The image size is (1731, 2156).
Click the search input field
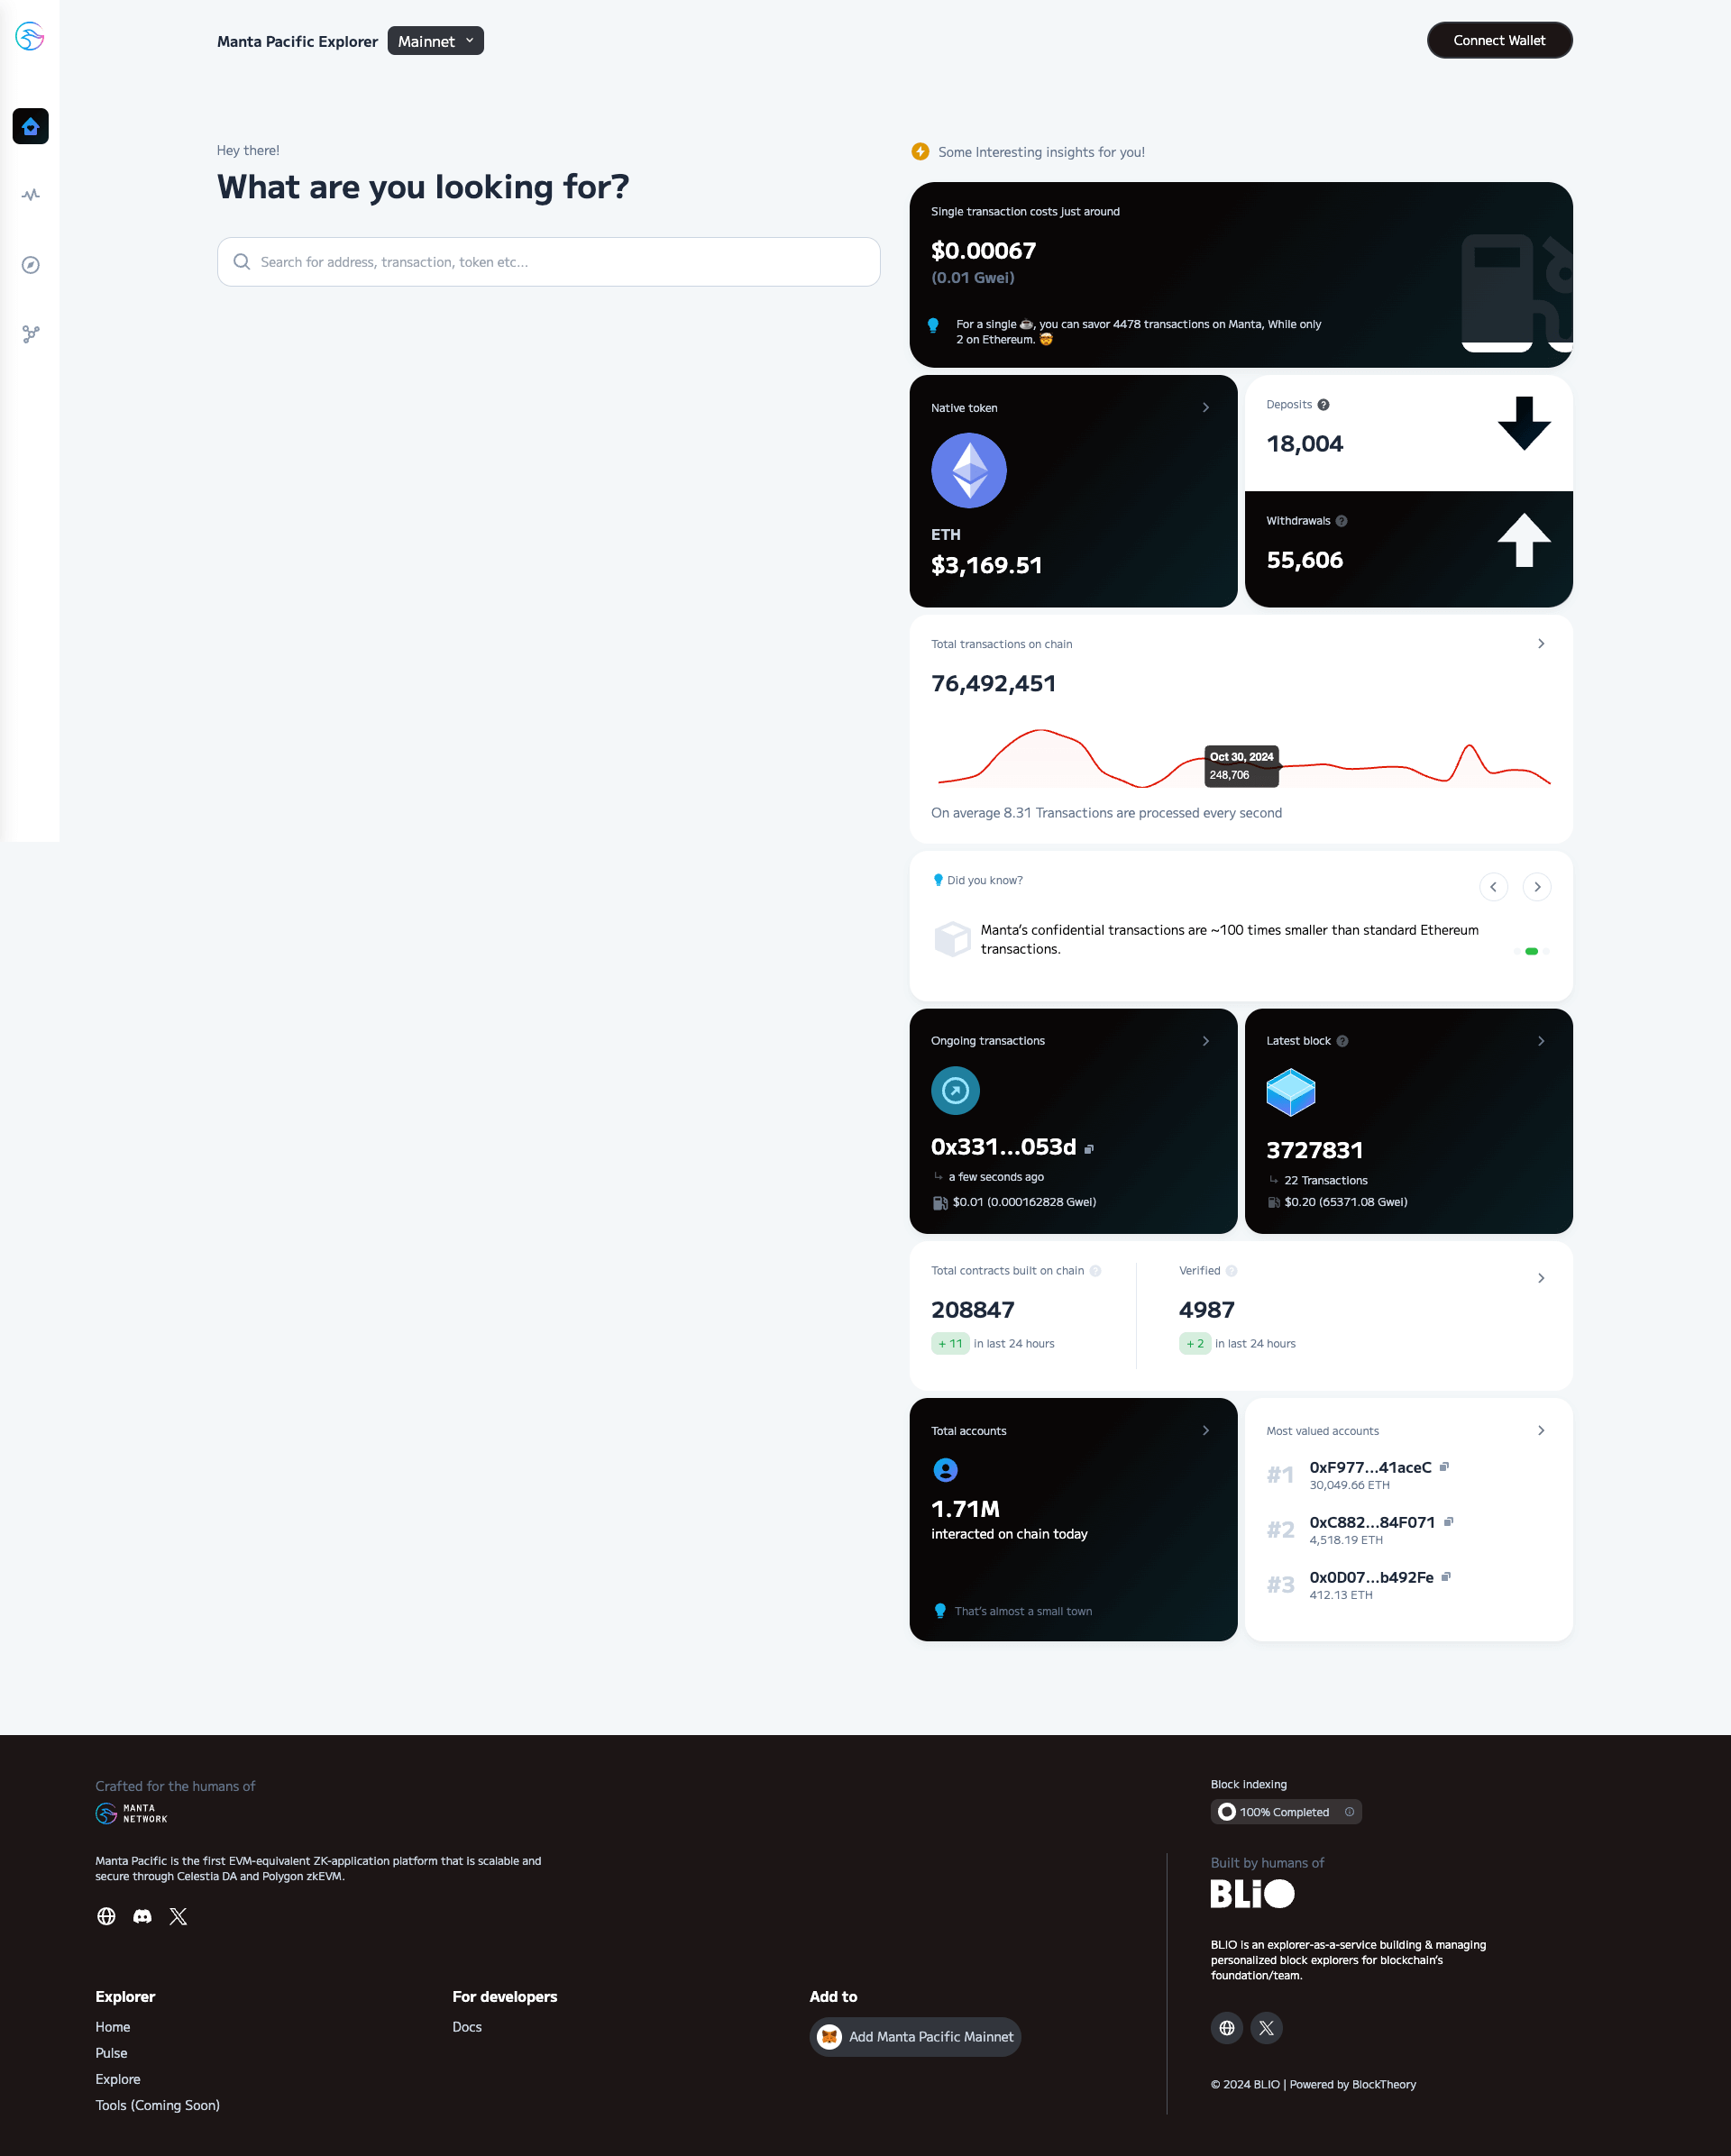pyautogui.click(x=549, y=261)
